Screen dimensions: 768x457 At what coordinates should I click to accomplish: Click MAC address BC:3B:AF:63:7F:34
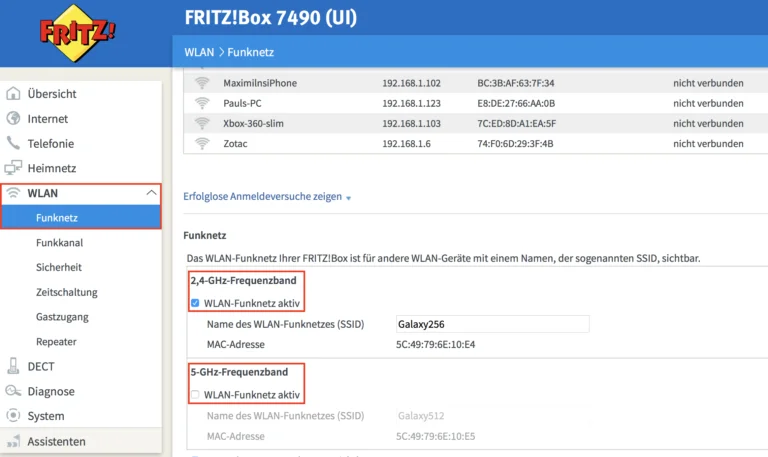point(516,83)
